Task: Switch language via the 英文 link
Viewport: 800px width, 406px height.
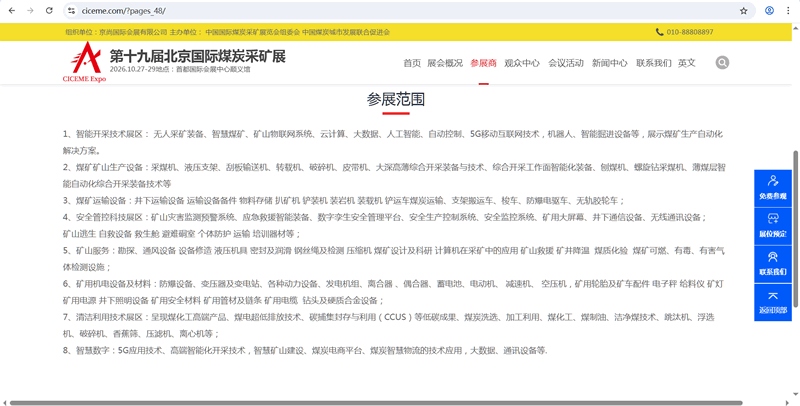Action: pyautogui.click(x=686, y=63)
